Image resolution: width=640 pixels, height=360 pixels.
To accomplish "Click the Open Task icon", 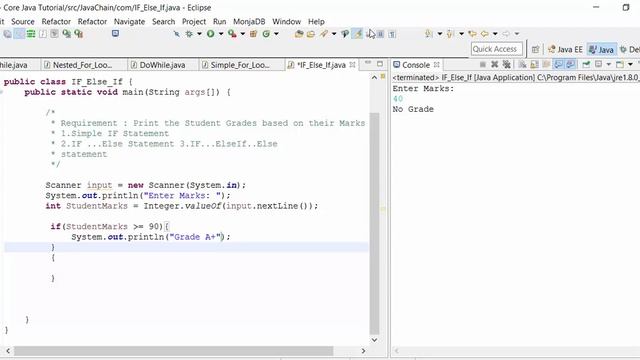I will [x=311, y=34].
